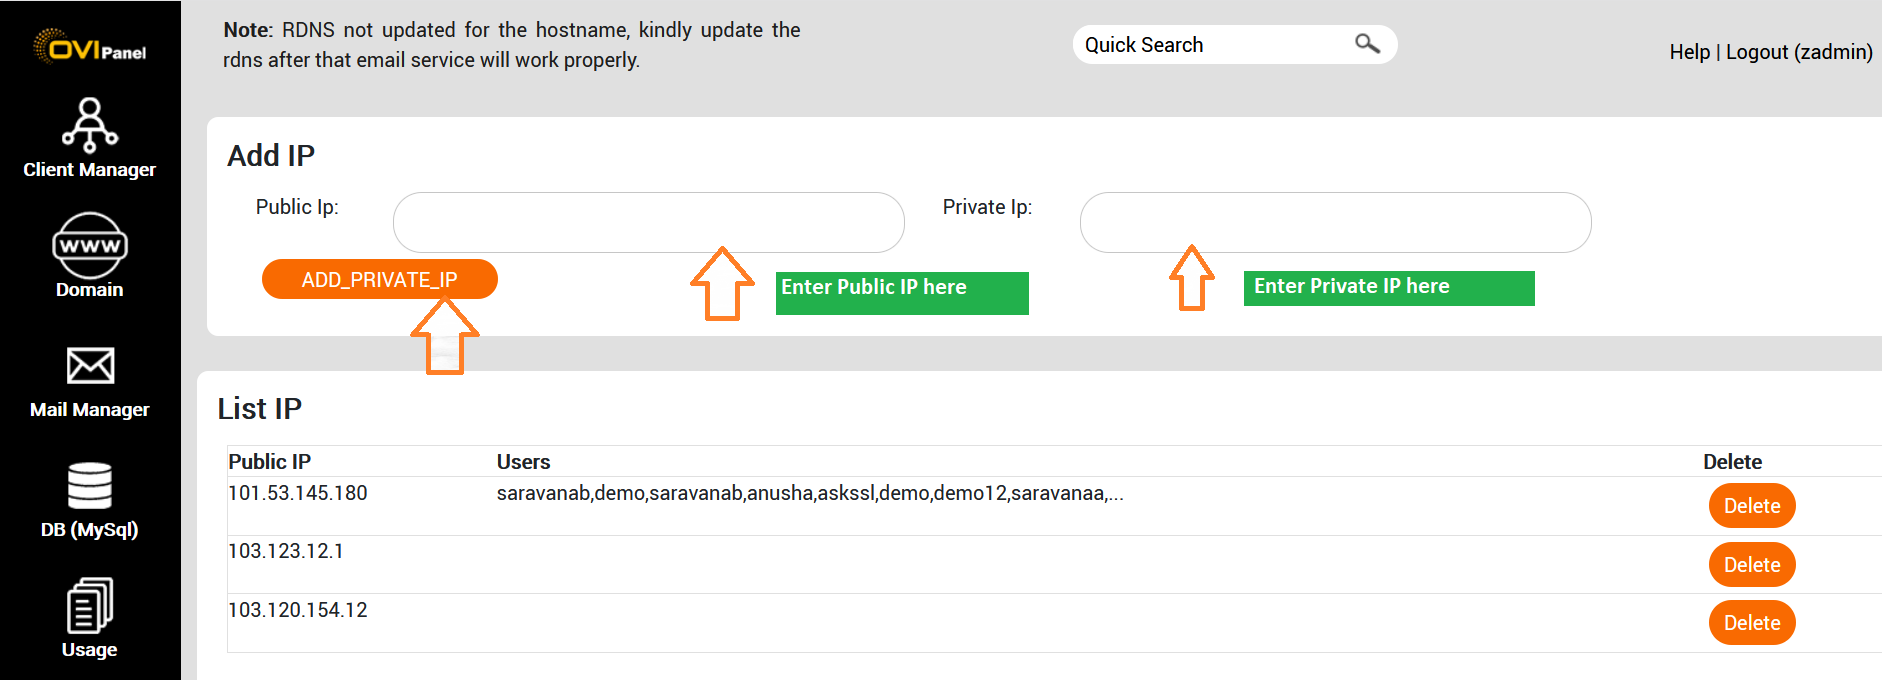The height and width of the screenshot is (680, 1882).
Task: Click the Quick Search magnifier icon
Action: (1367, 44)
